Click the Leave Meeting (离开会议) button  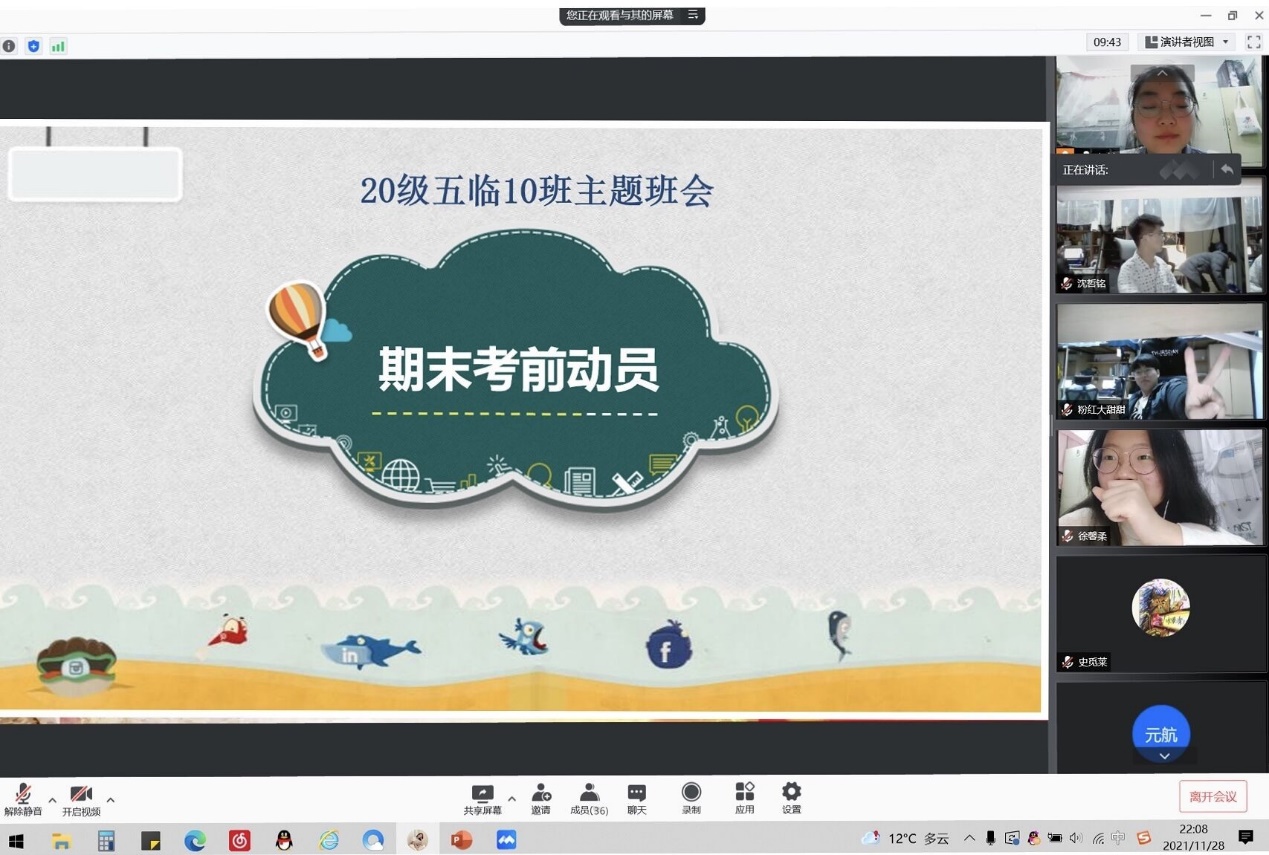[1212, 796]
